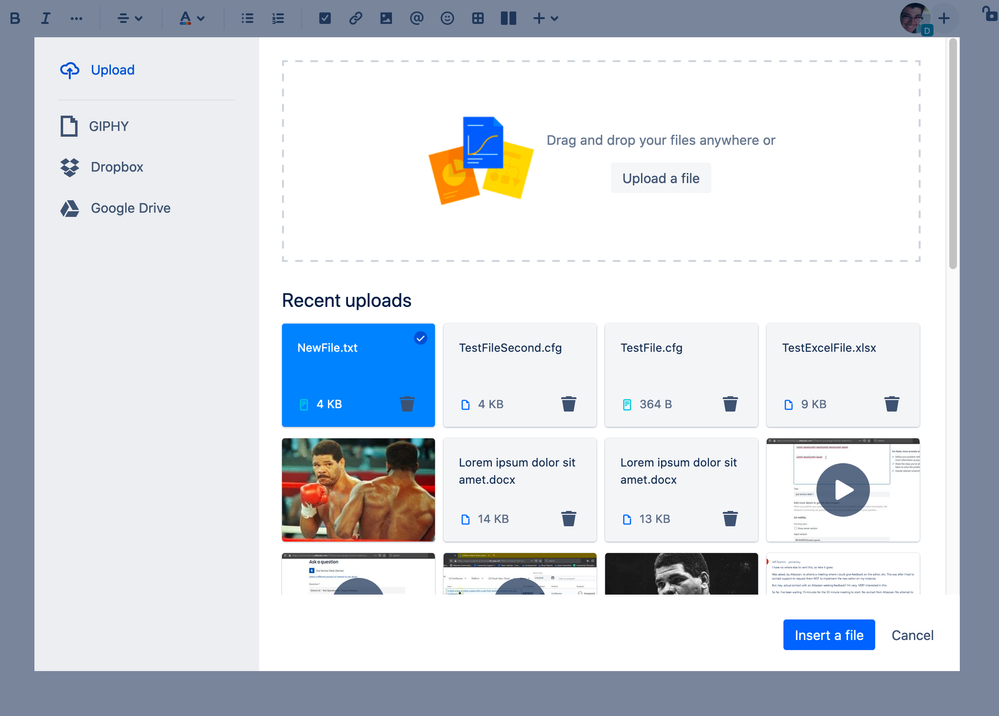Screen dimensions: 999x716
Task: Click the 9 KB file size label
Action: (814, 404)
